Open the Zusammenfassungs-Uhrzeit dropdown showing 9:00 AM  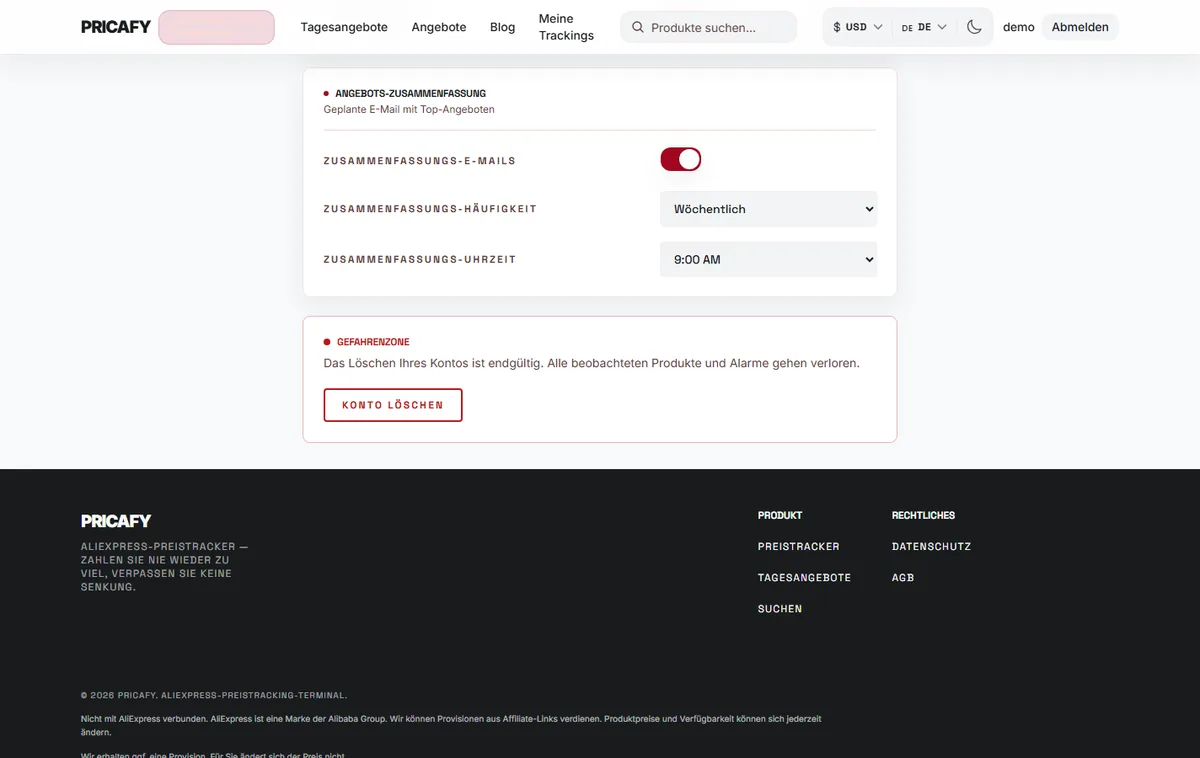click(x=768, y=259)
